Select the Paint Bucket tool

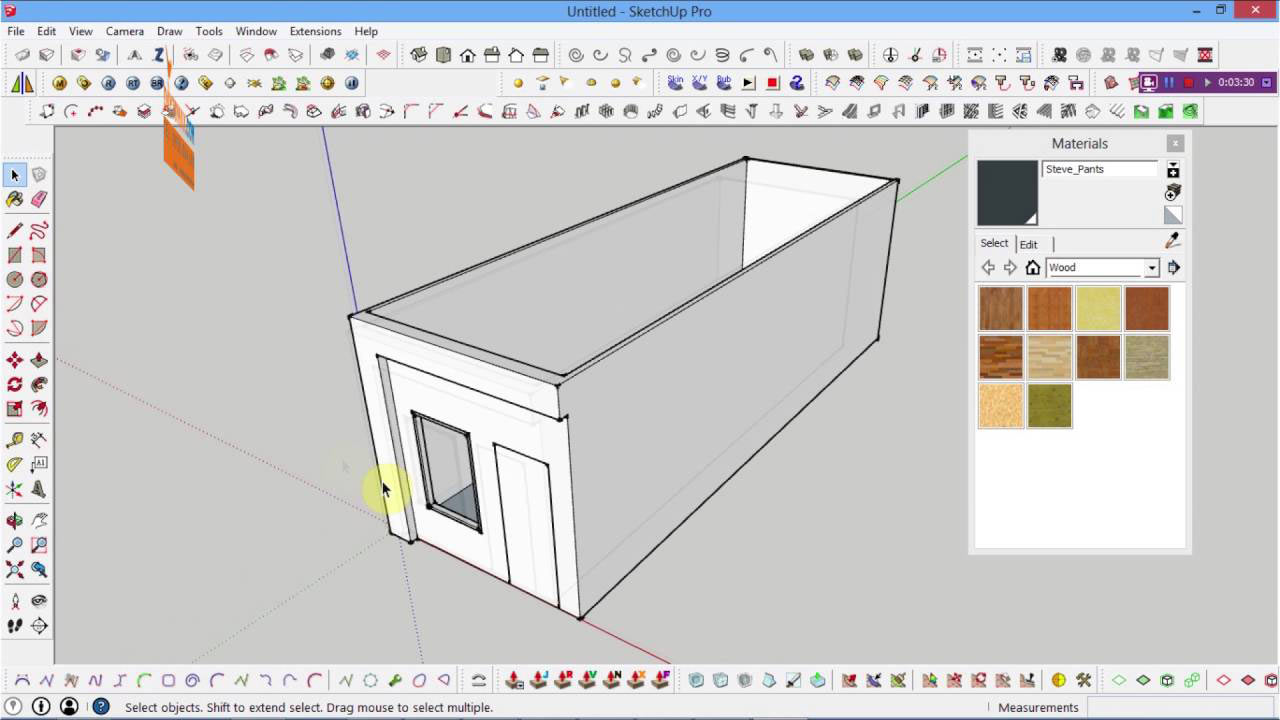[13, 200]
